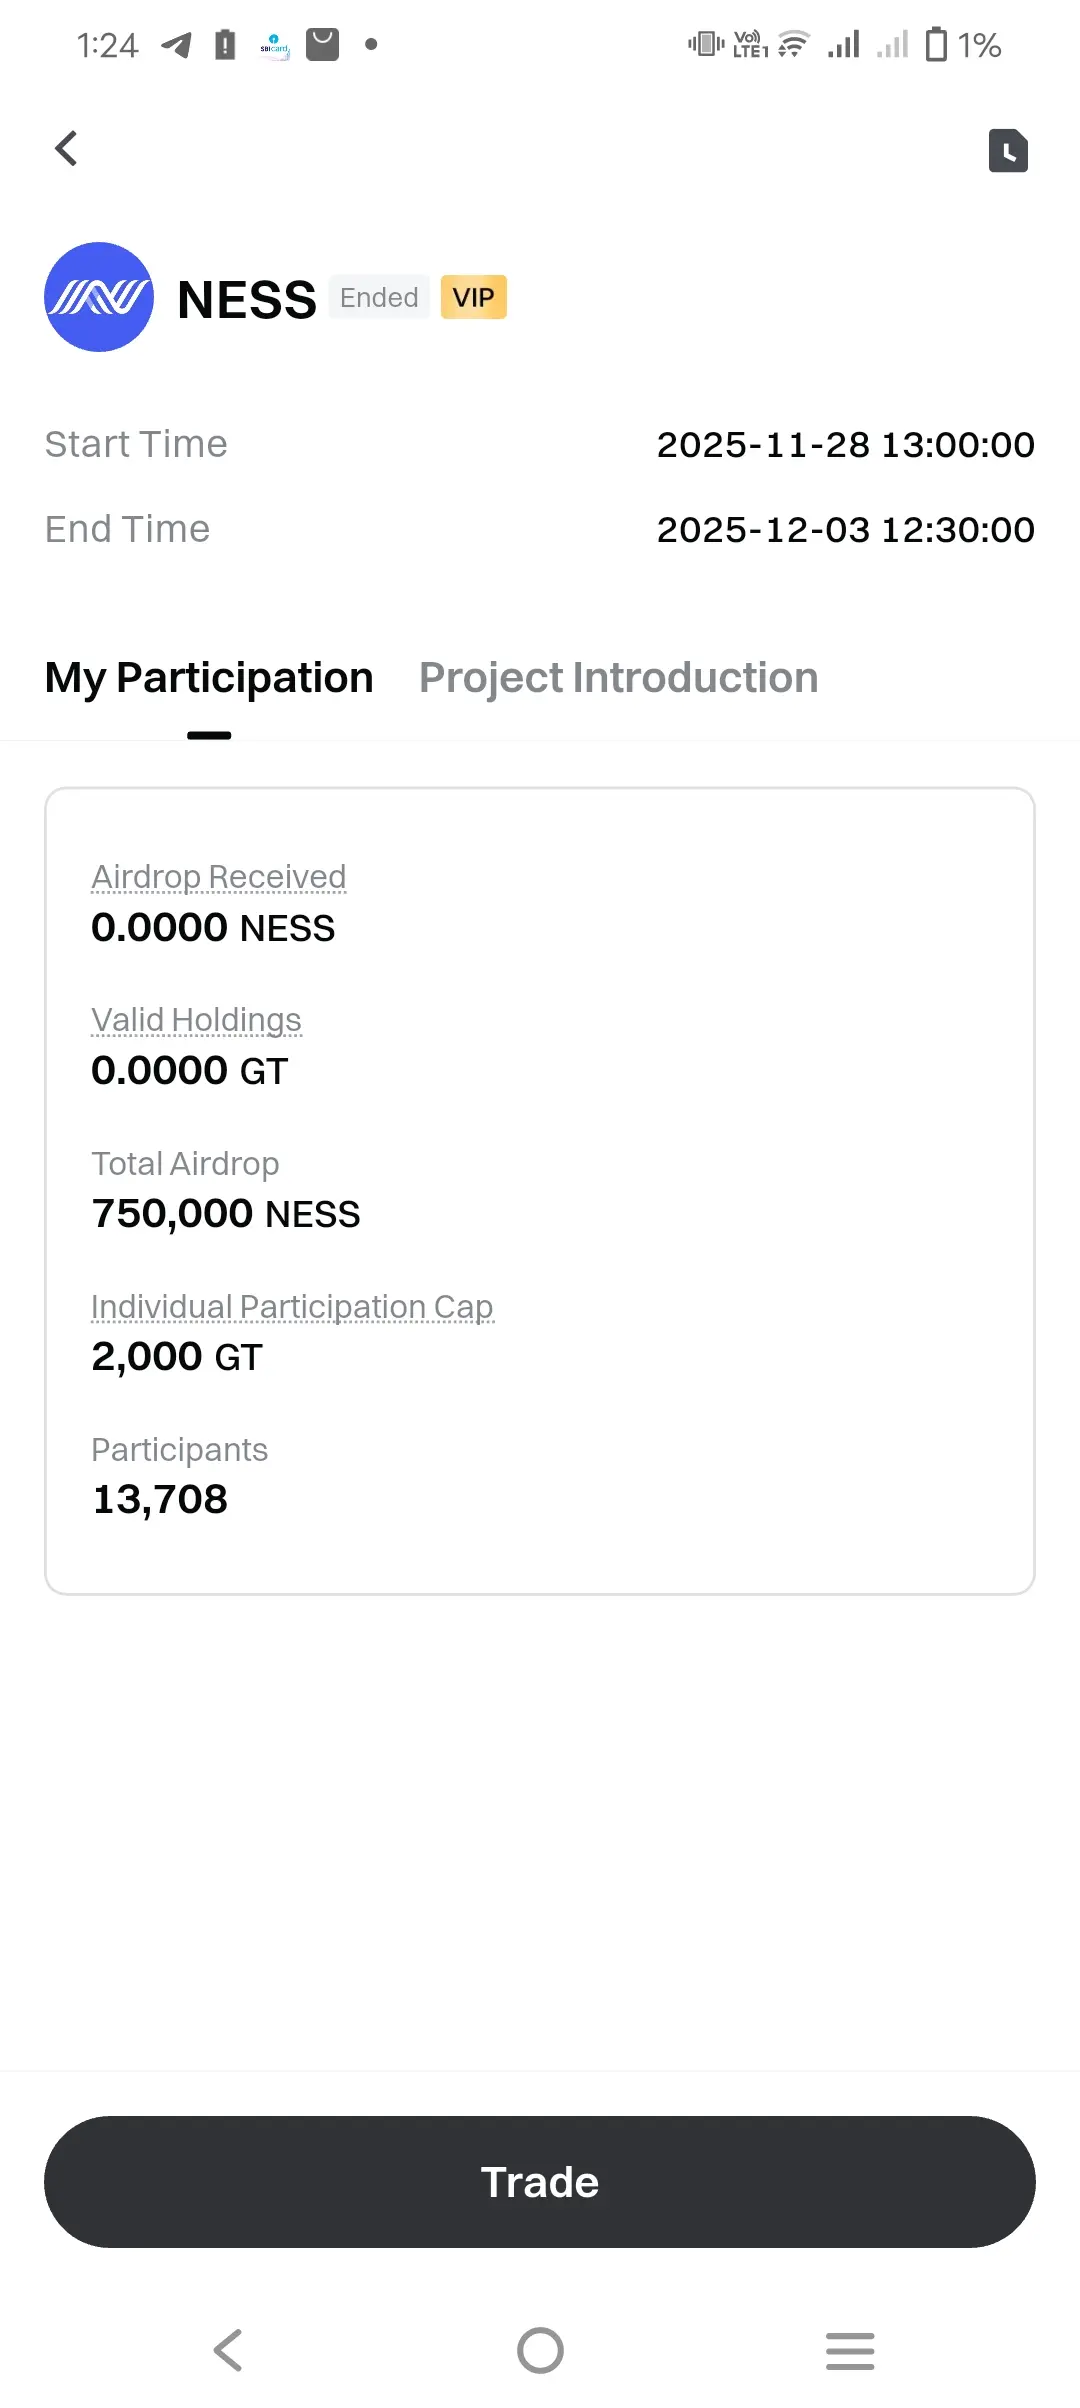Tap the NESS token logo
Screen dimensions: 1080x2408
click(x=99, y=297)
